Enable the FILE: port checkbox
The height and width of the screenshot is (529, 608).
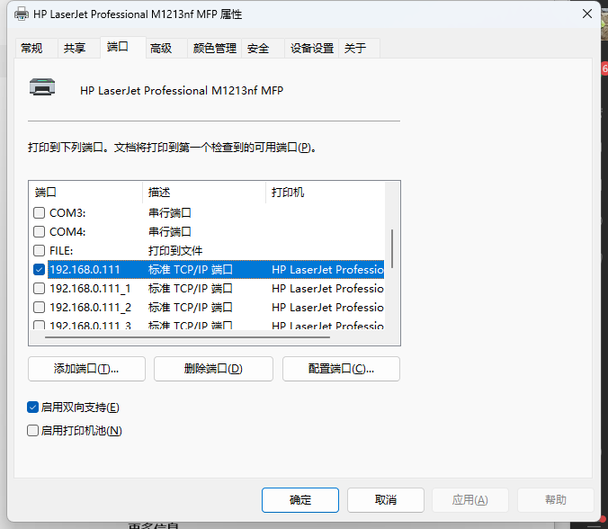[x=39, y=251]
